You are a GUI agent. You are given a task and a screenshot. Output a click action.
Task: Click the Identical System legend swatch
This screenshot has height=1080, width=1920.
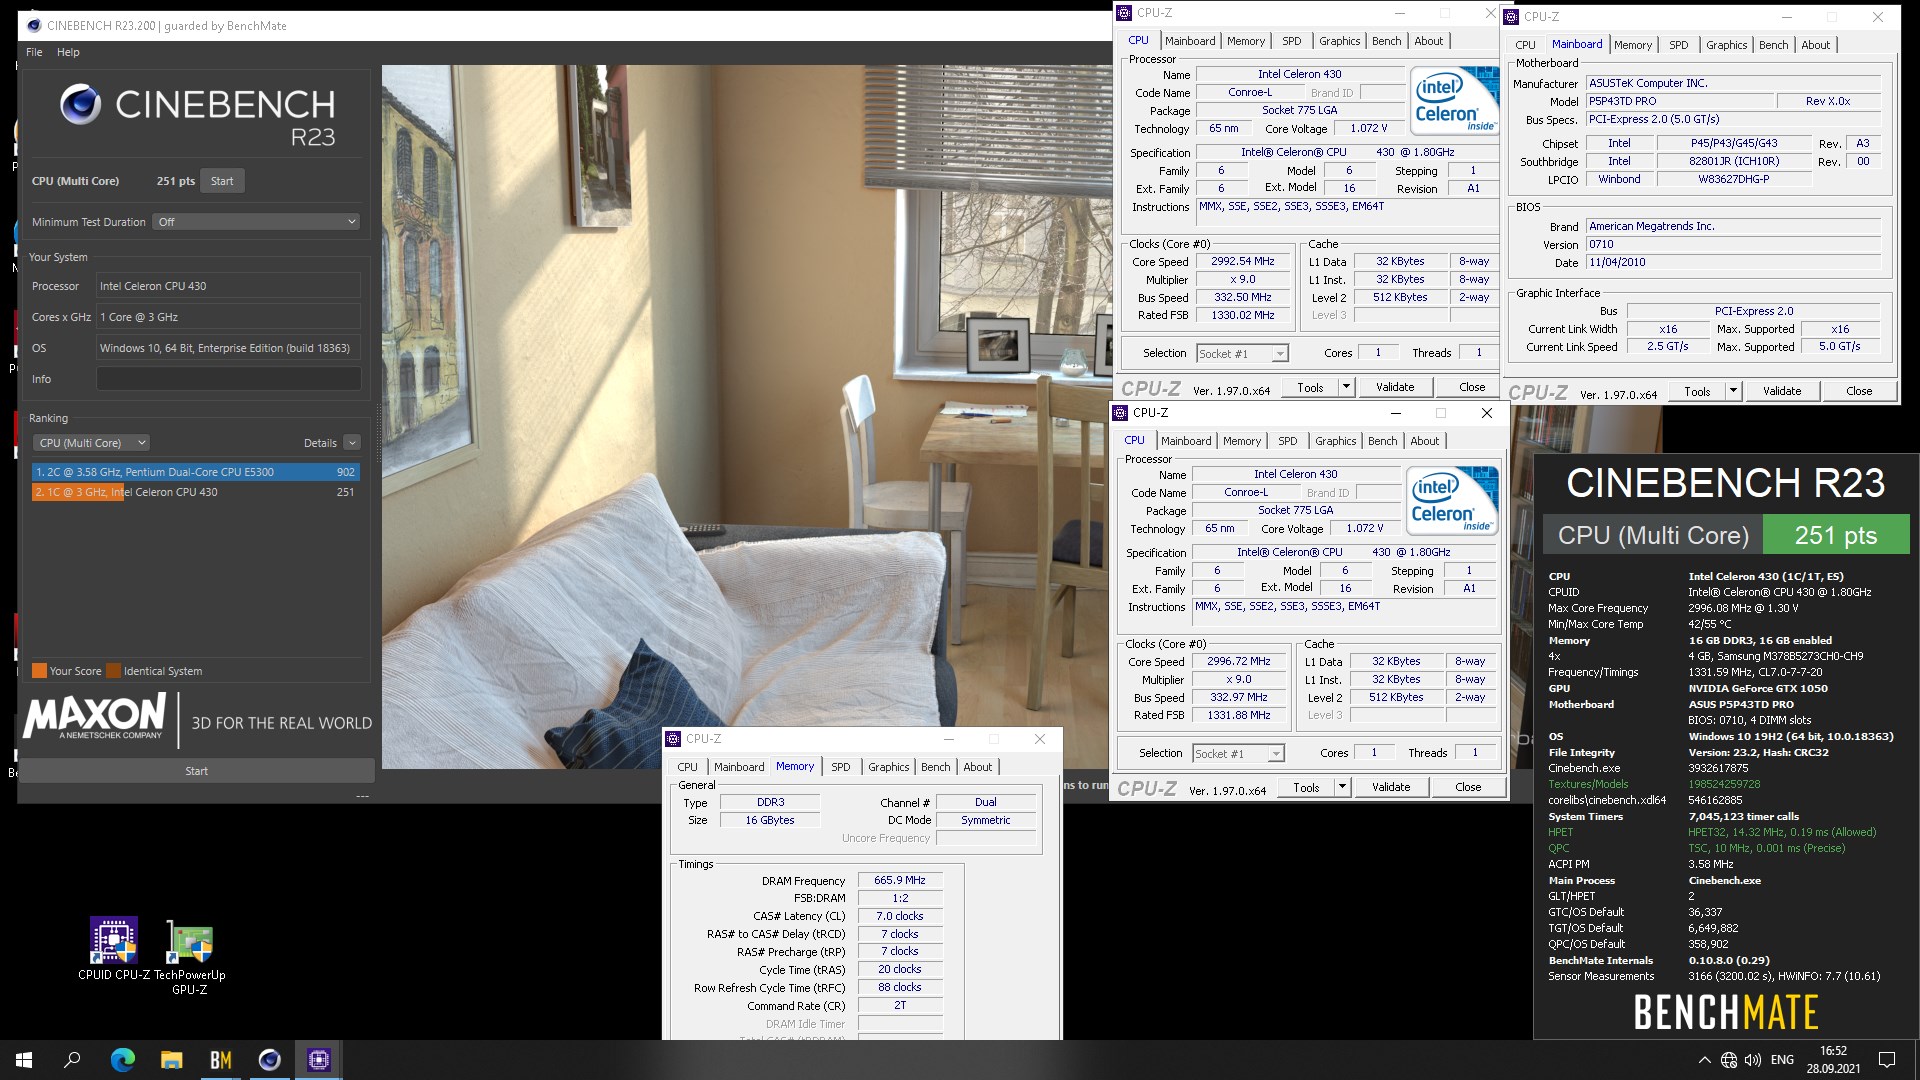[113, 671]
